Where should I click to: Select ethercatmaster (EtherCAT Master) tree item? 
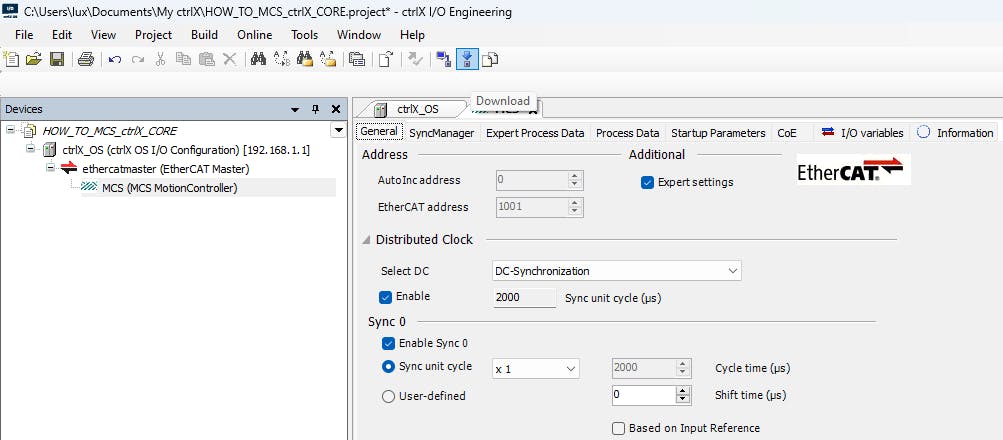pyautogui.click(x=166, y=169)
